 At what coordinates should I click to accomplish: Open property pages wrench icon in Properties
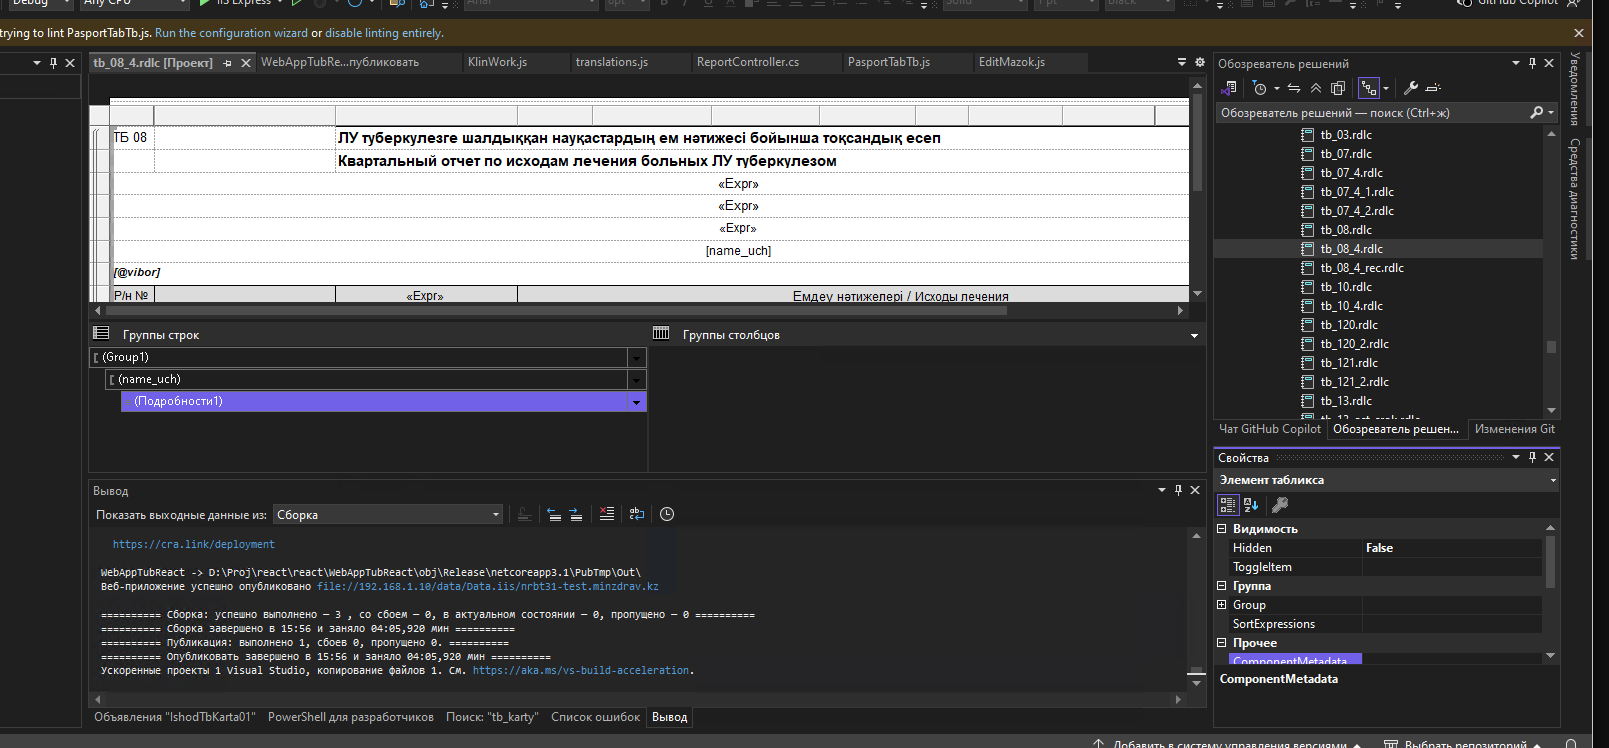coord(1280,505)
